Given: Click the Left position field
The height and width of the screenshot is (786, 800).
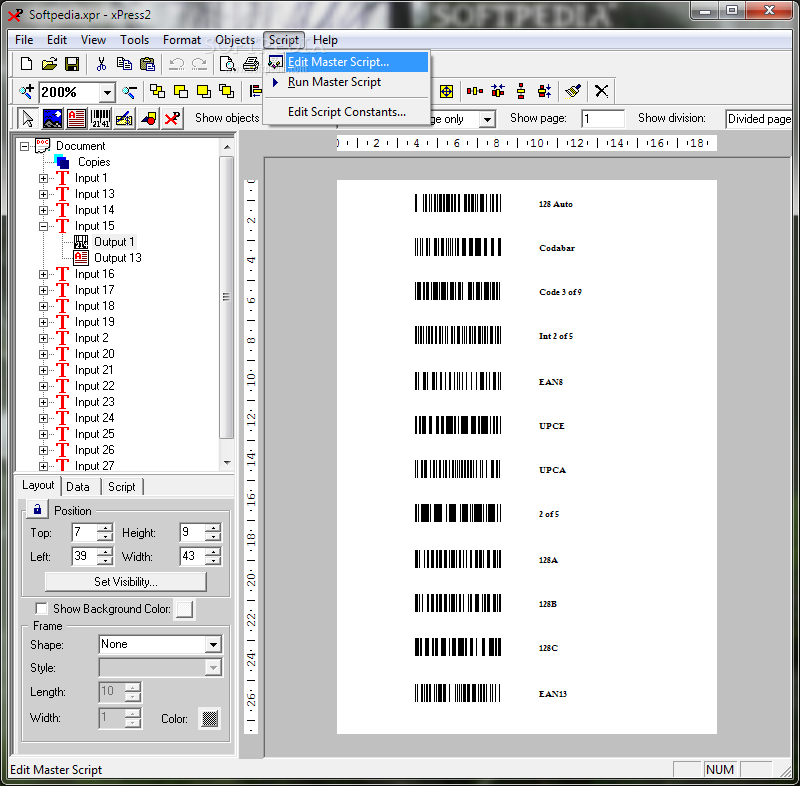Looking at the screenshot, I should (x=84, y=556).
